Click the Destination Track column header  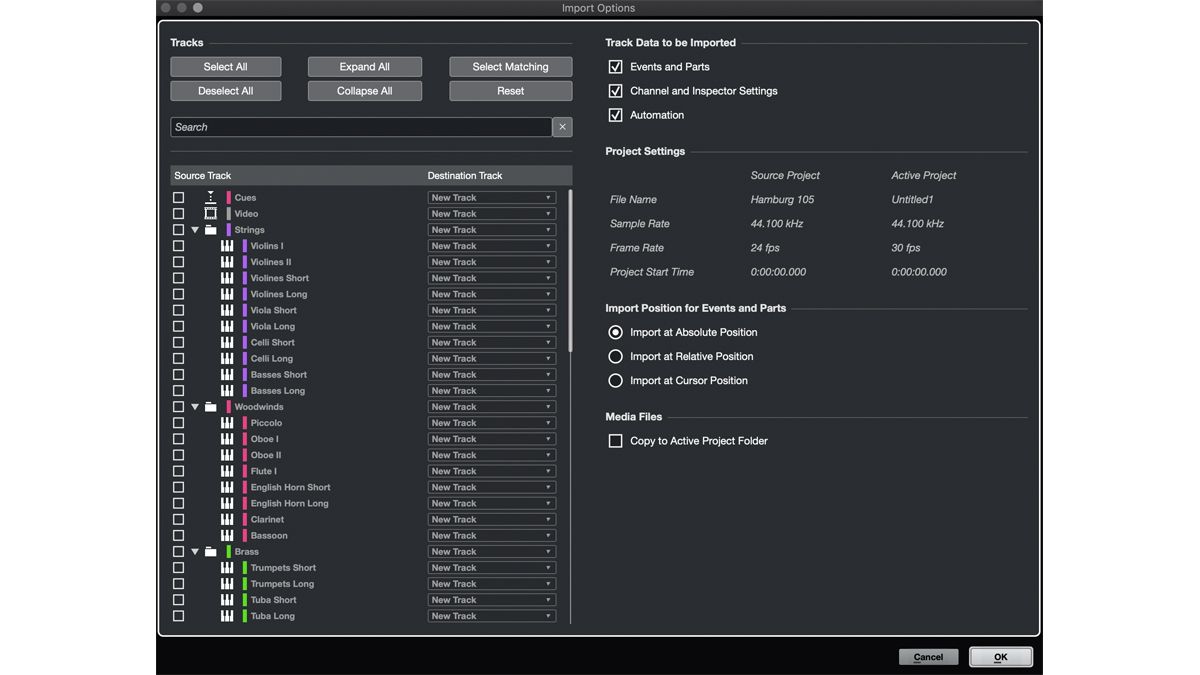[465, 176]
